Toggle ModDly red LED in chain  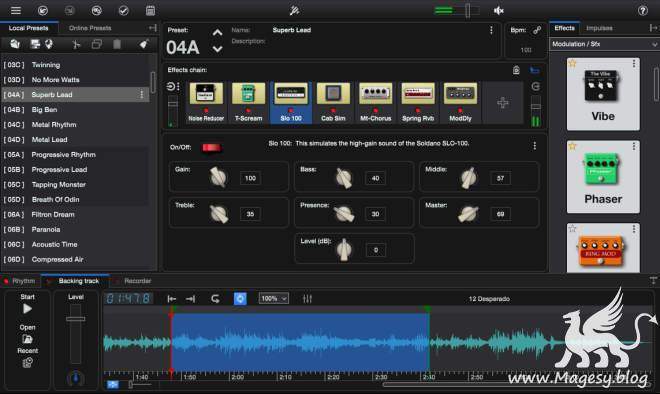coord(460,111)
